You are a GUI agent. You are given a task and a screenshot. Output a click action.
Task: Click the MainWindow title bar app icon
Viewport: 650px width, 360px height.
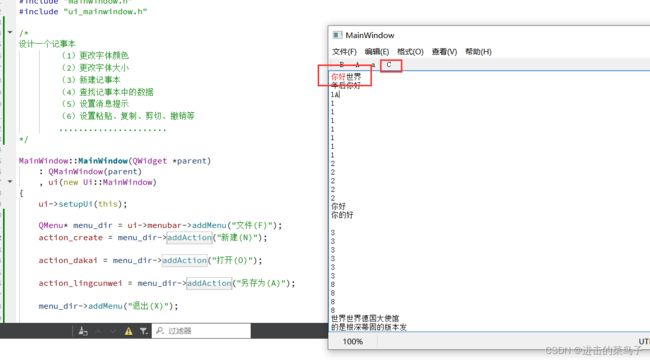click(x=337, y=35)
